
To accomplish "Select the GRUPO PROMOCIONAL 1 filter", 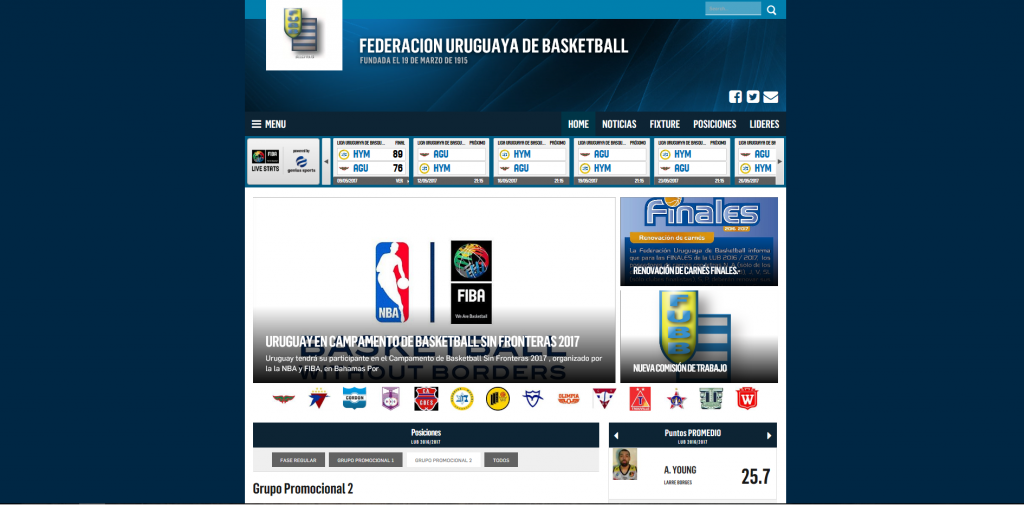I will [366, 460].
